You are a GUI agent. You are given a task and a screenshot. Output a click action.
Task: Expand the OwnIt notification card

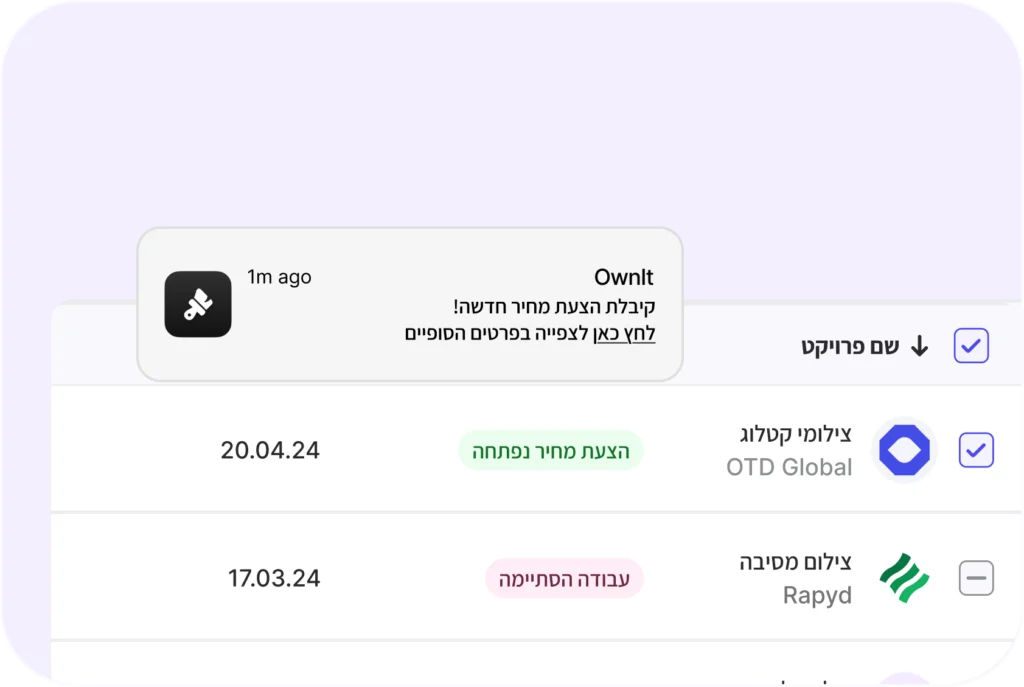(410, 305)
